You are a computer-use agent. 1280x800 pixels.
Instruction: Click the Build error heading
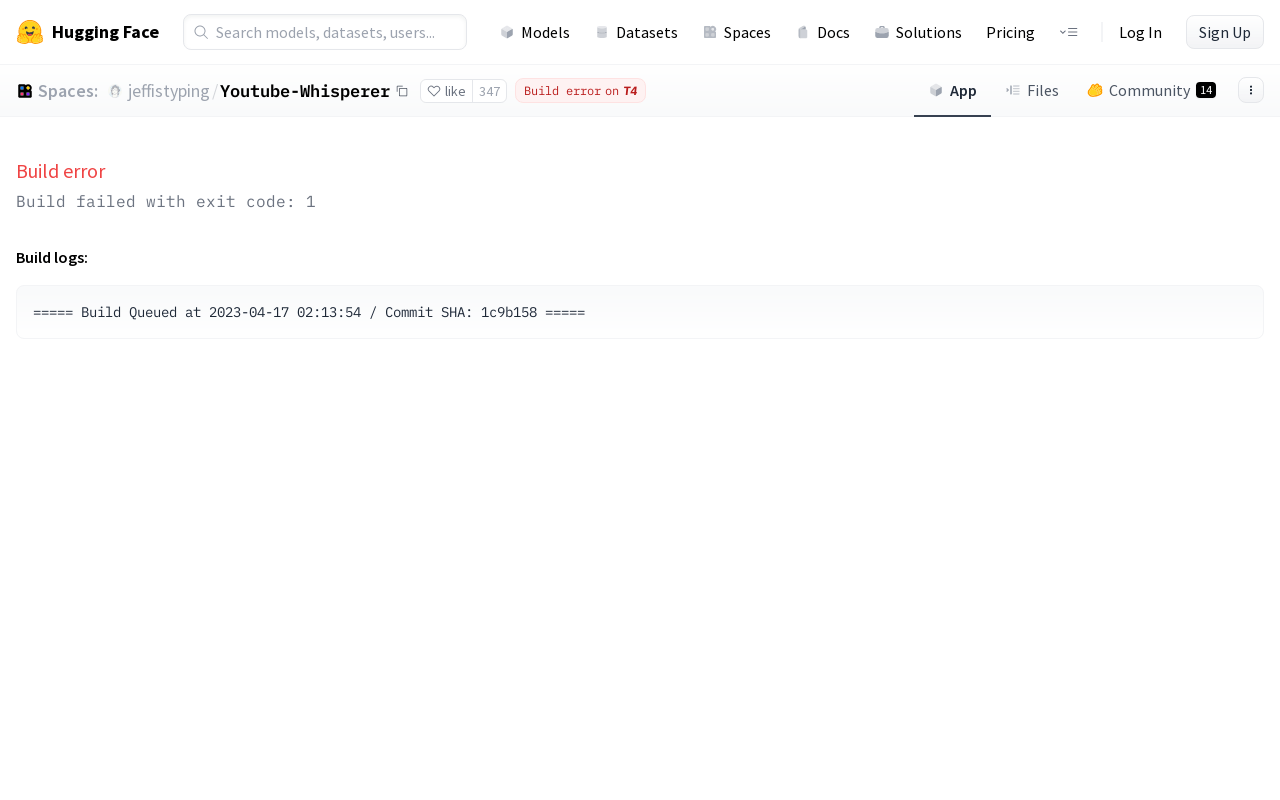click(61, 171)
